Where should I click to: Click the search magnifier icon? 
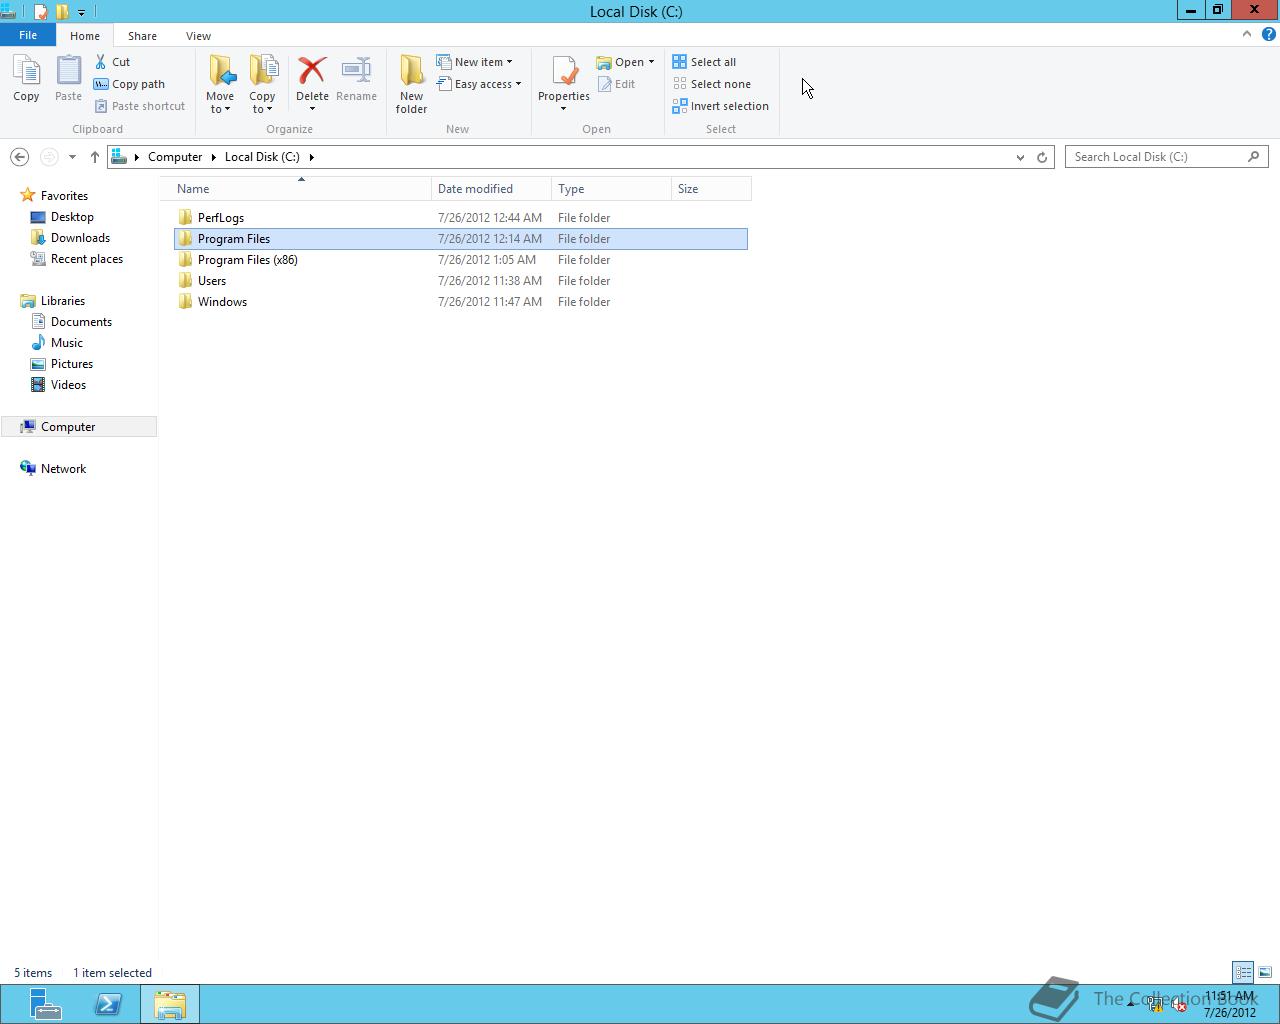[1253, 157]
